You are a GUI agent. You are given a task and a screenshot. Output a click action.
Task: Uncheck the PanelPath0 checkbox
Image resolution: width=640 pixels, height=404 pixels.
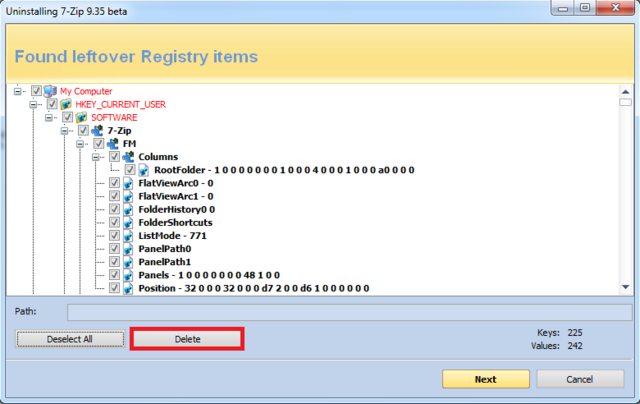(114, 248)
